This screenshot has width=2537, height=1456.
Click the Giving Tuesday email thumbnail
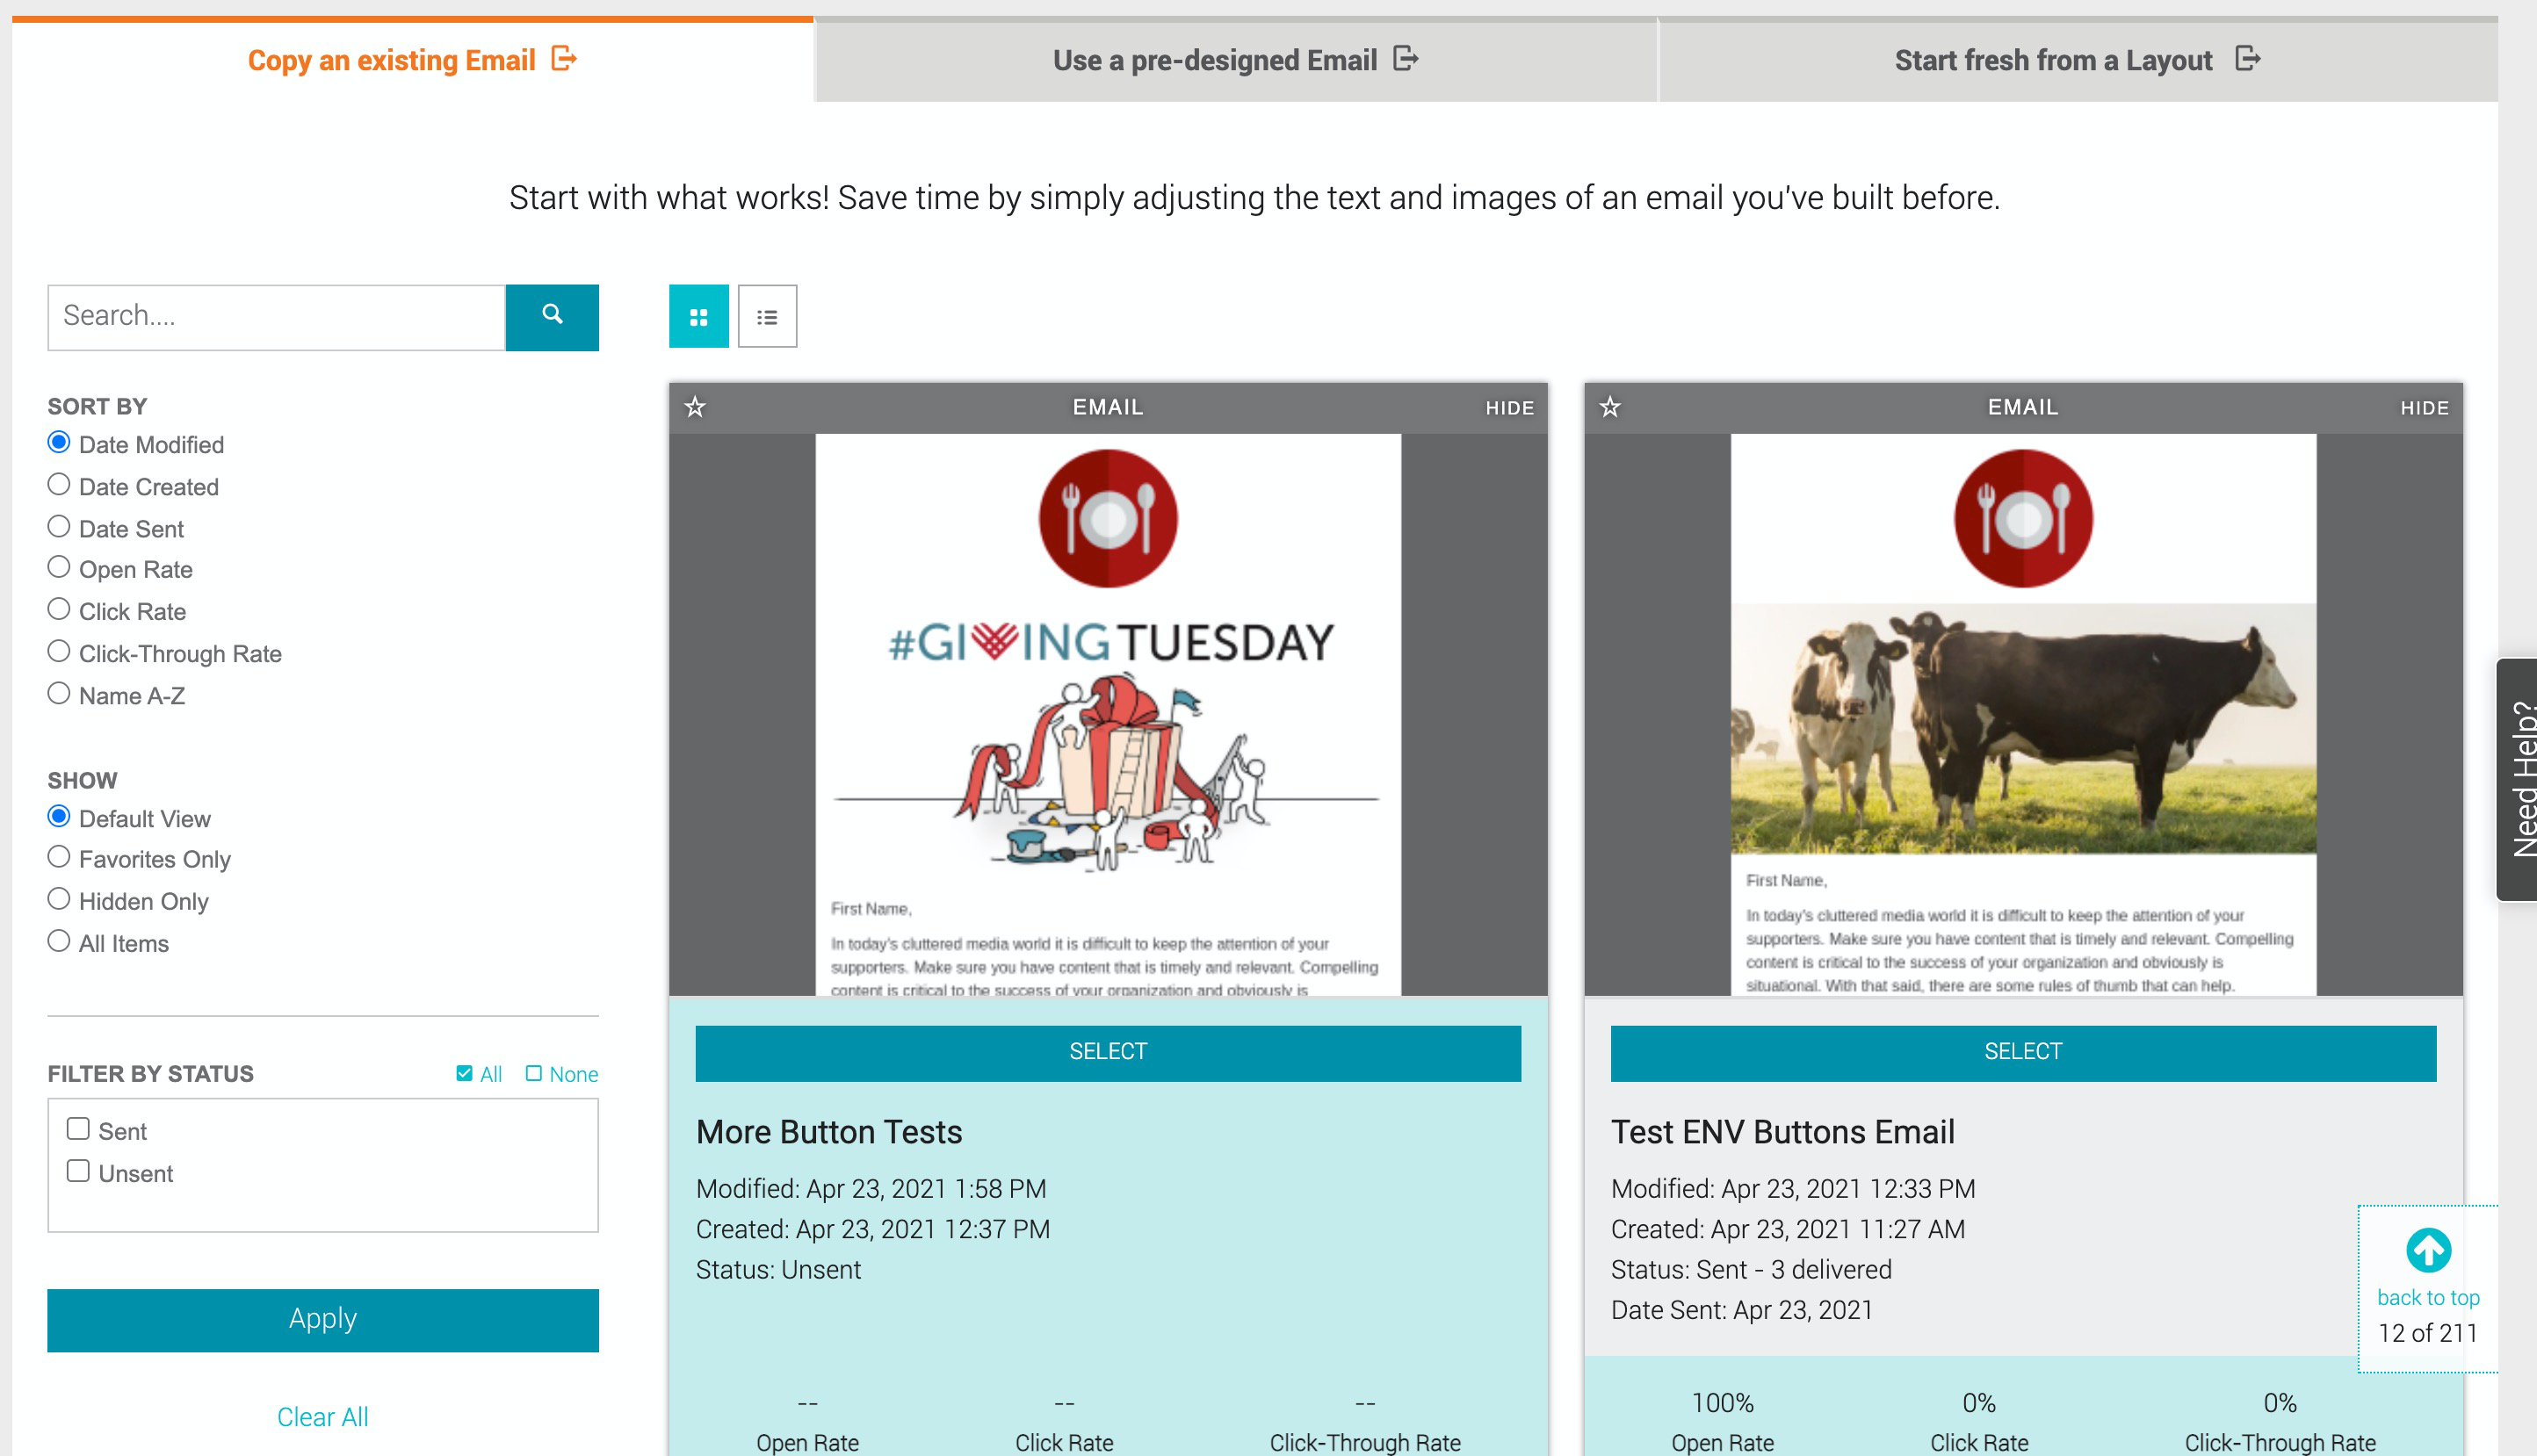point(1108,715)
